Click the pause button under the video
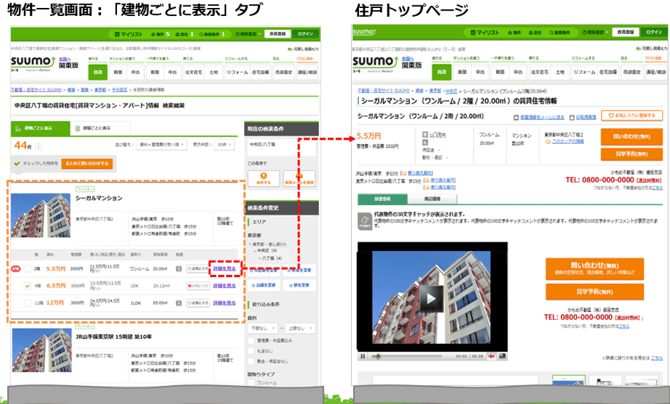The image size is (670, 404). 363,356
